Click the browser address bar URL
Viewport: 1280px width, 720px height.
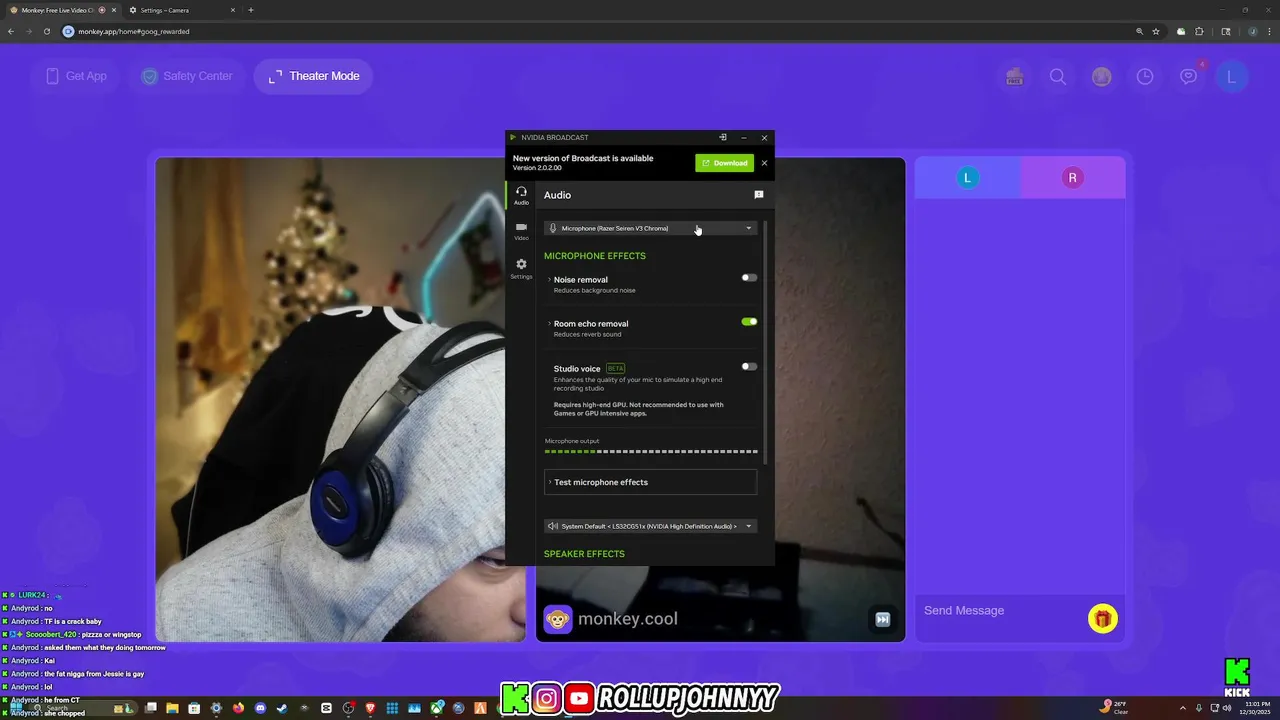click(133, 31)
